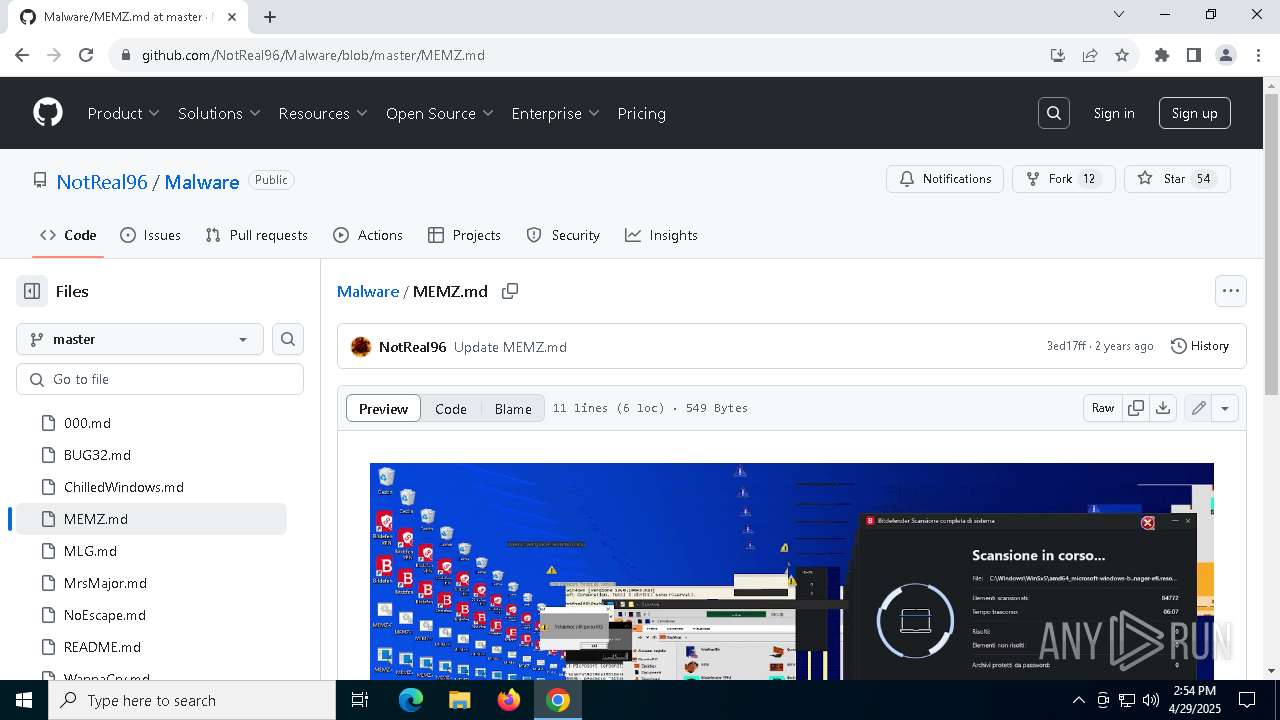The image size is (1280, 720).
Task: Open the Windows Start menu
Action: click(x=24, y=700)
